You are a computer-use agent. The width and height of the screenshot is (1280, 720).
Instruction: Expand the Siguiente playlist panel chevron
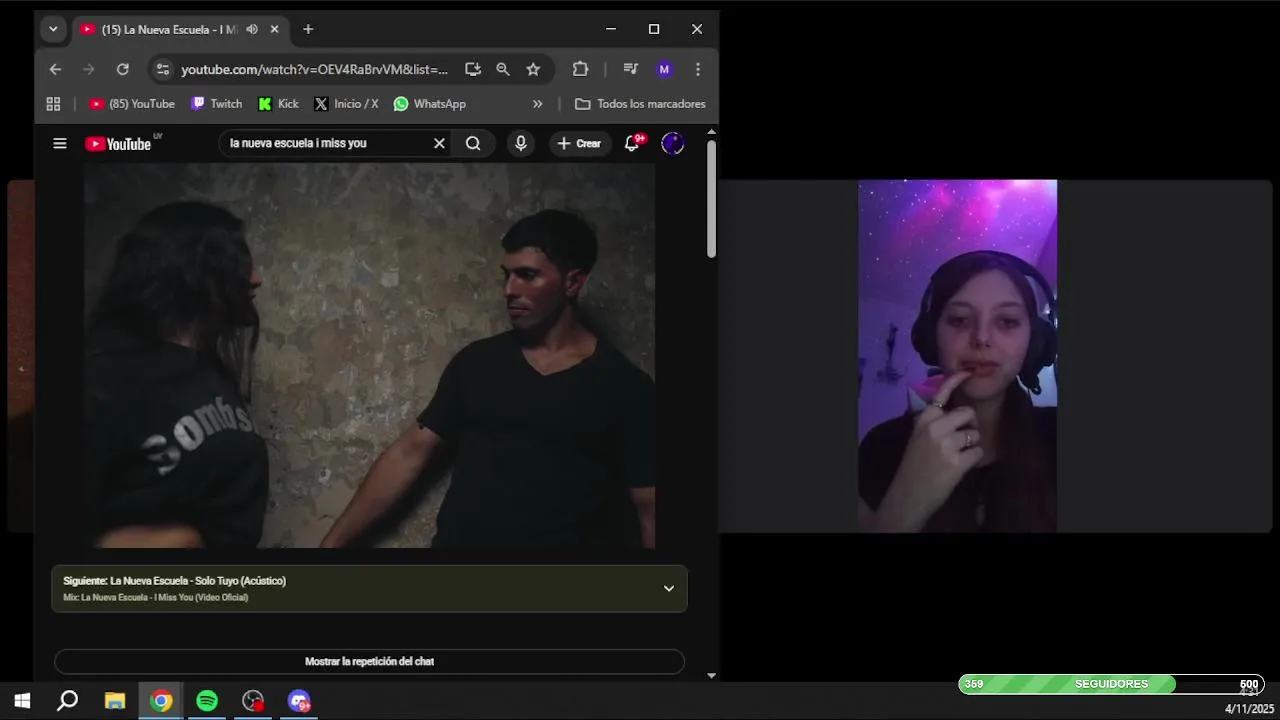pyautogui.click(x=669, y=588)
